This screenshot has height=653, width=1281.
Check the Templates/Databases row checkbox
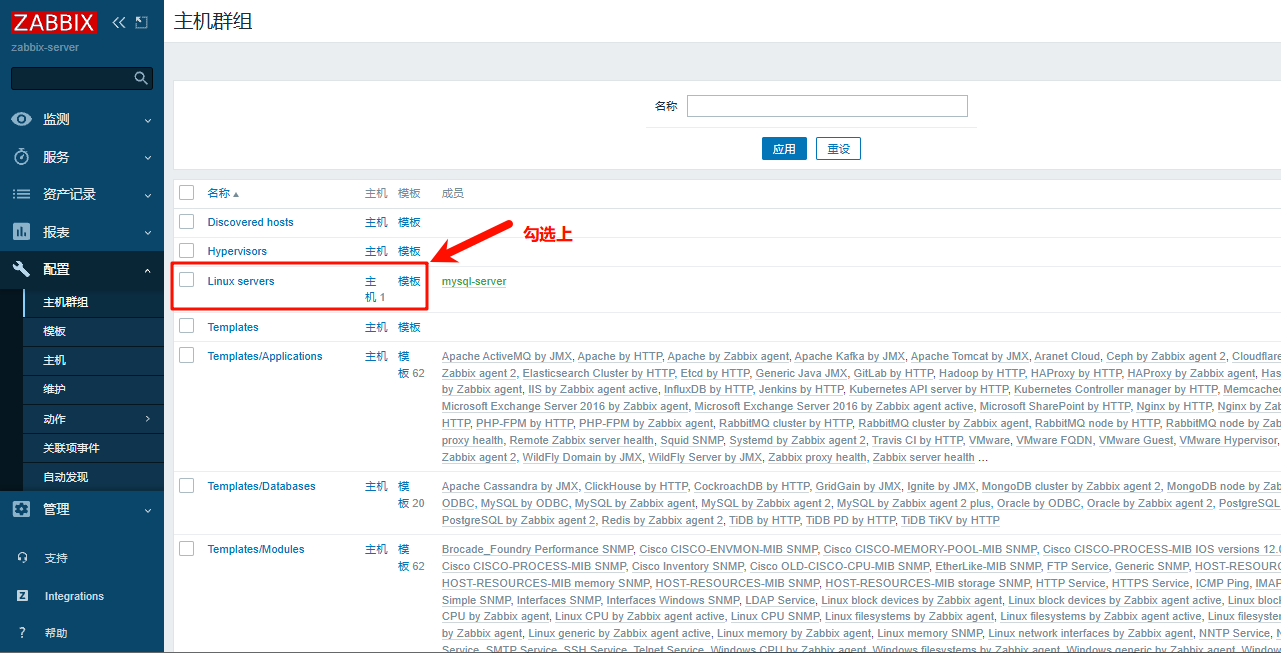[187, 485]
